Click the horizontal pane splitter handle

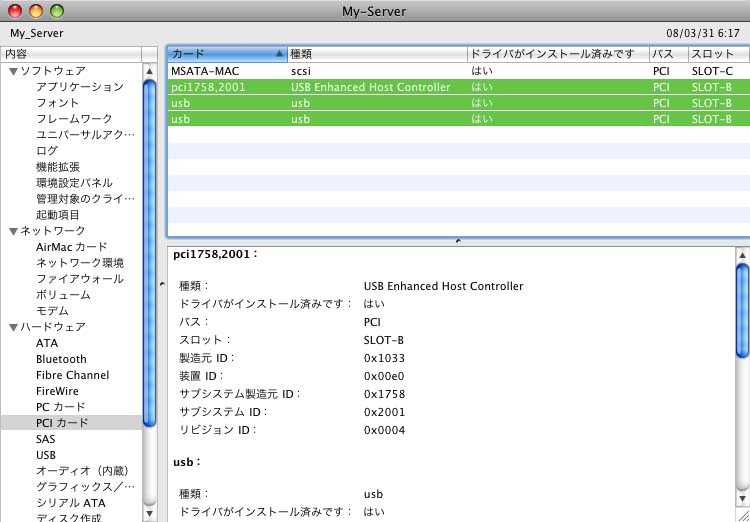click(458, 242)
